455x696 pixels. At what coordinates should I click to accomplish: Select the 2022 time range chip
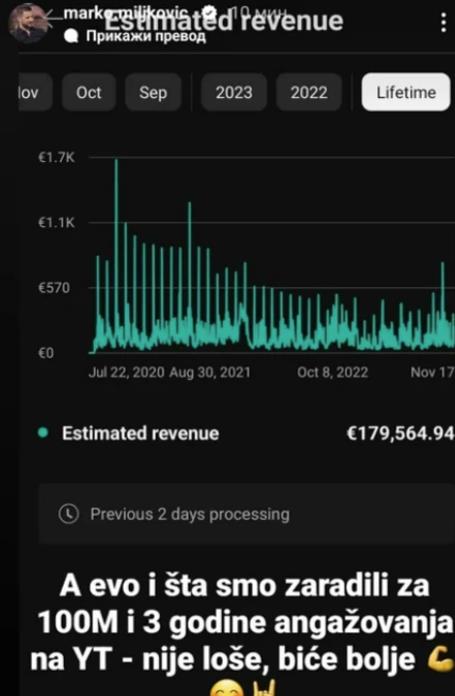(x=309, y=92)
